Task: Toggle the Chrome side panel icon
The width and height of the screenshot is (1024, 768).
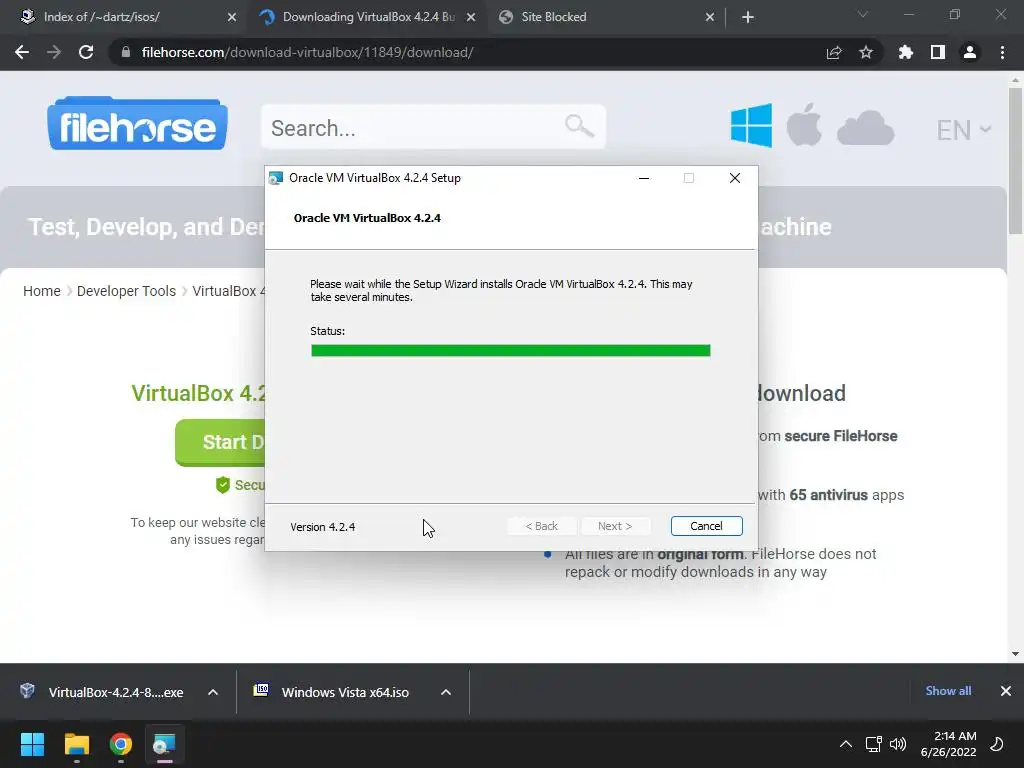Action: coord(938,52)
